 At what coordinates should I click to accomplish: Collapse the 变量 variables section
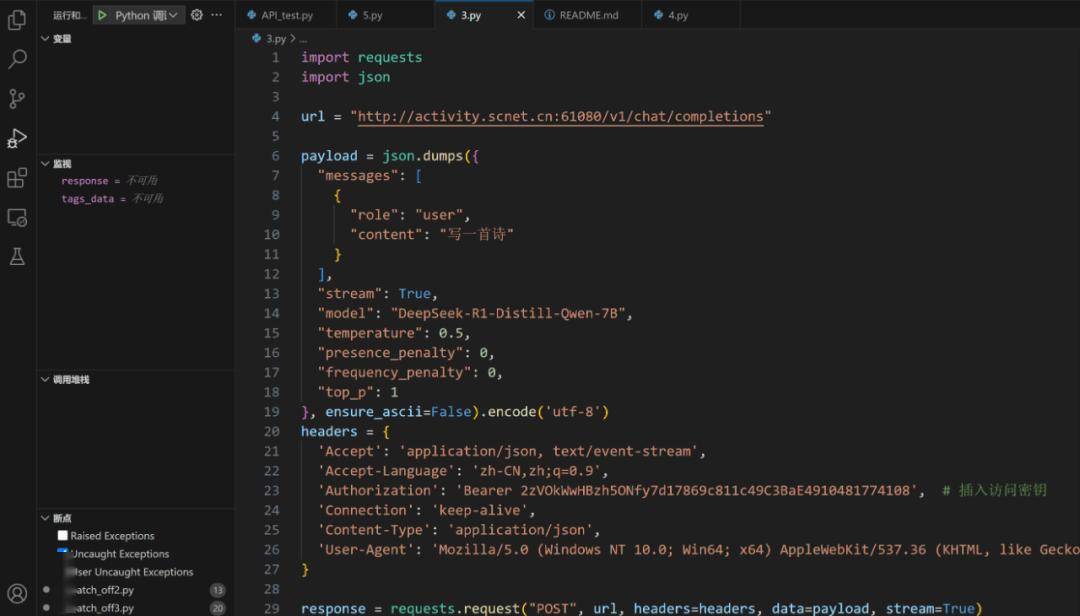(x=46, y=39)
